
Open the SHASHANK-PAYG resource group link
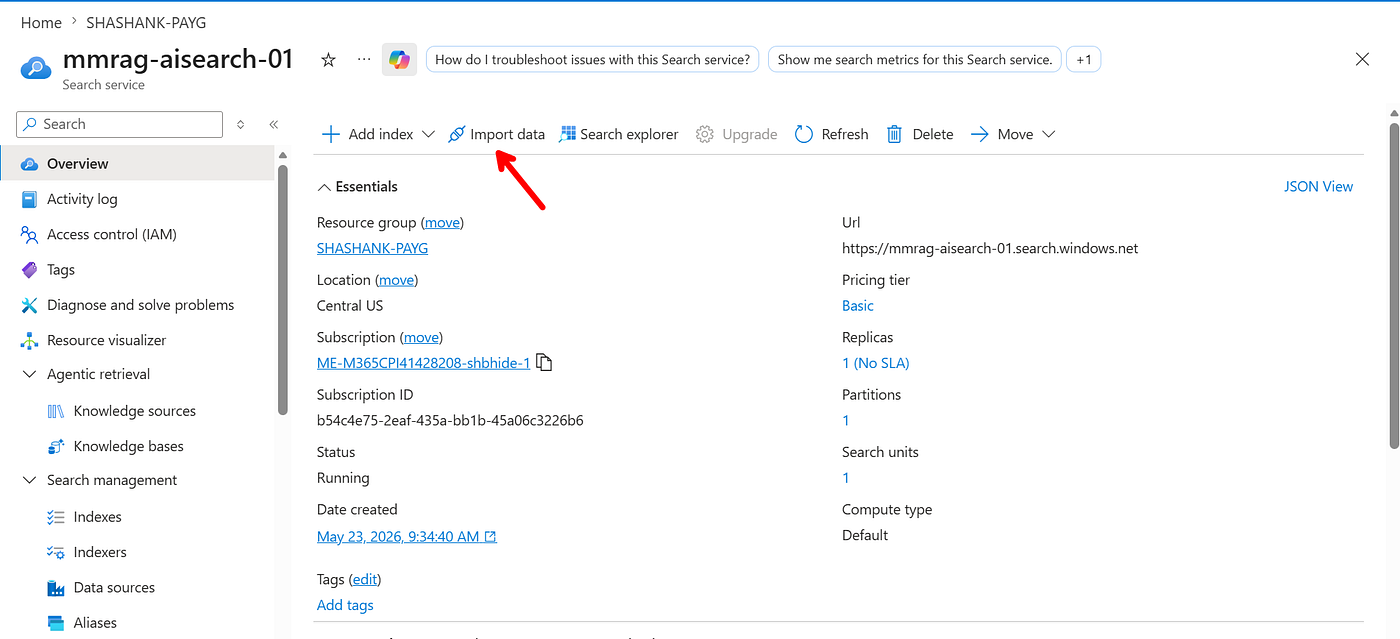pyautogui.click(x=372, y=249)
